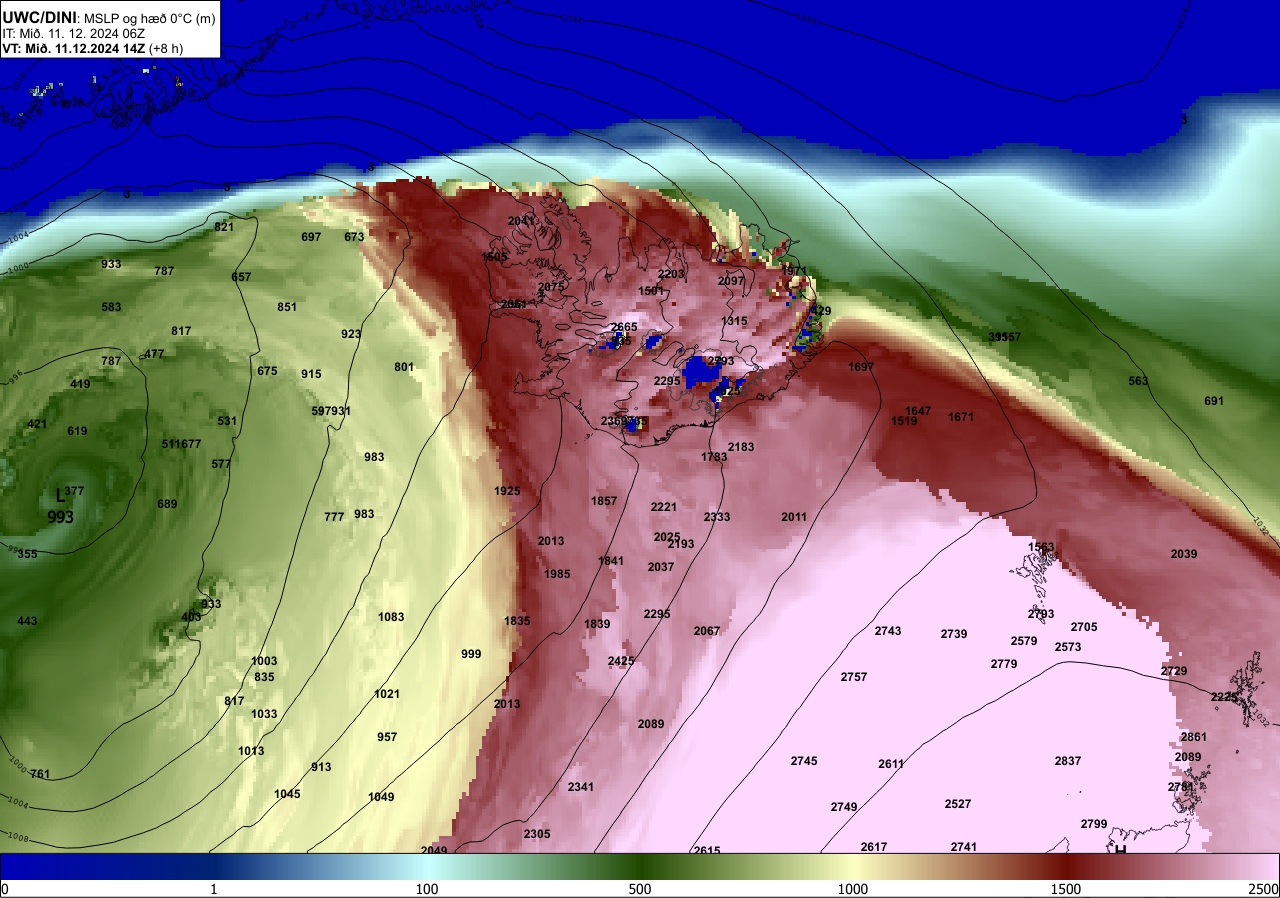
Task: Click the height value 2757
Action: [x=854, y=677]
